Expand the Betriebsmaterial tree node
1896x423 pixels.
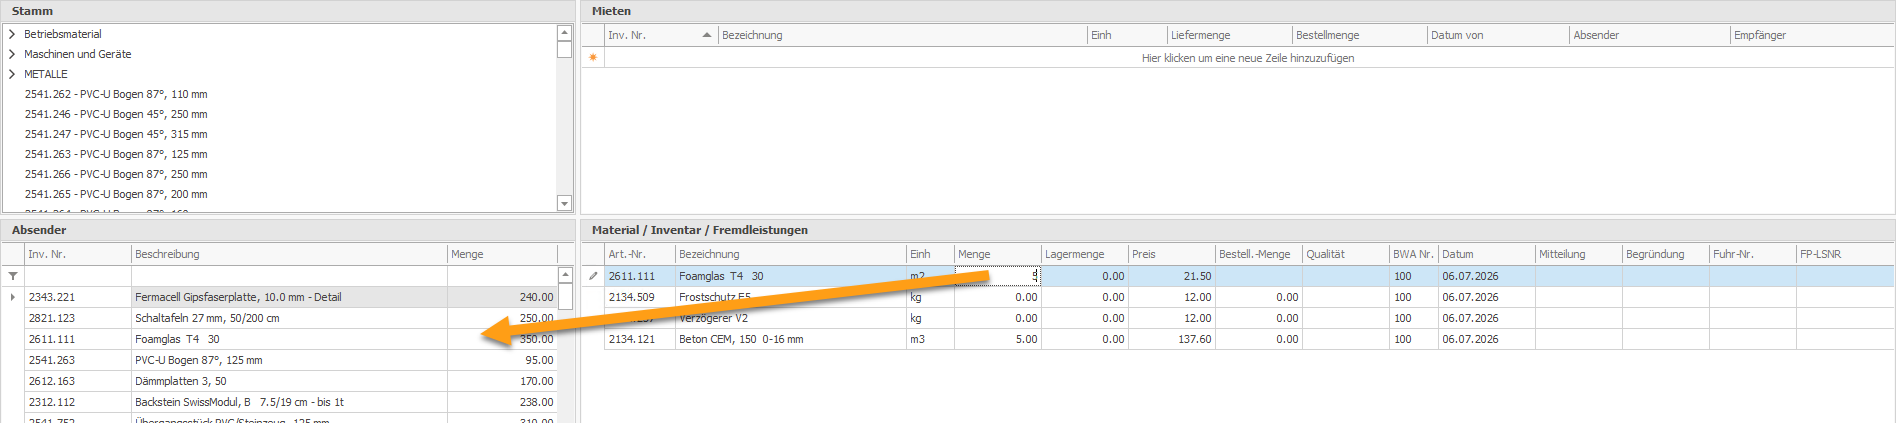[12, 34]
